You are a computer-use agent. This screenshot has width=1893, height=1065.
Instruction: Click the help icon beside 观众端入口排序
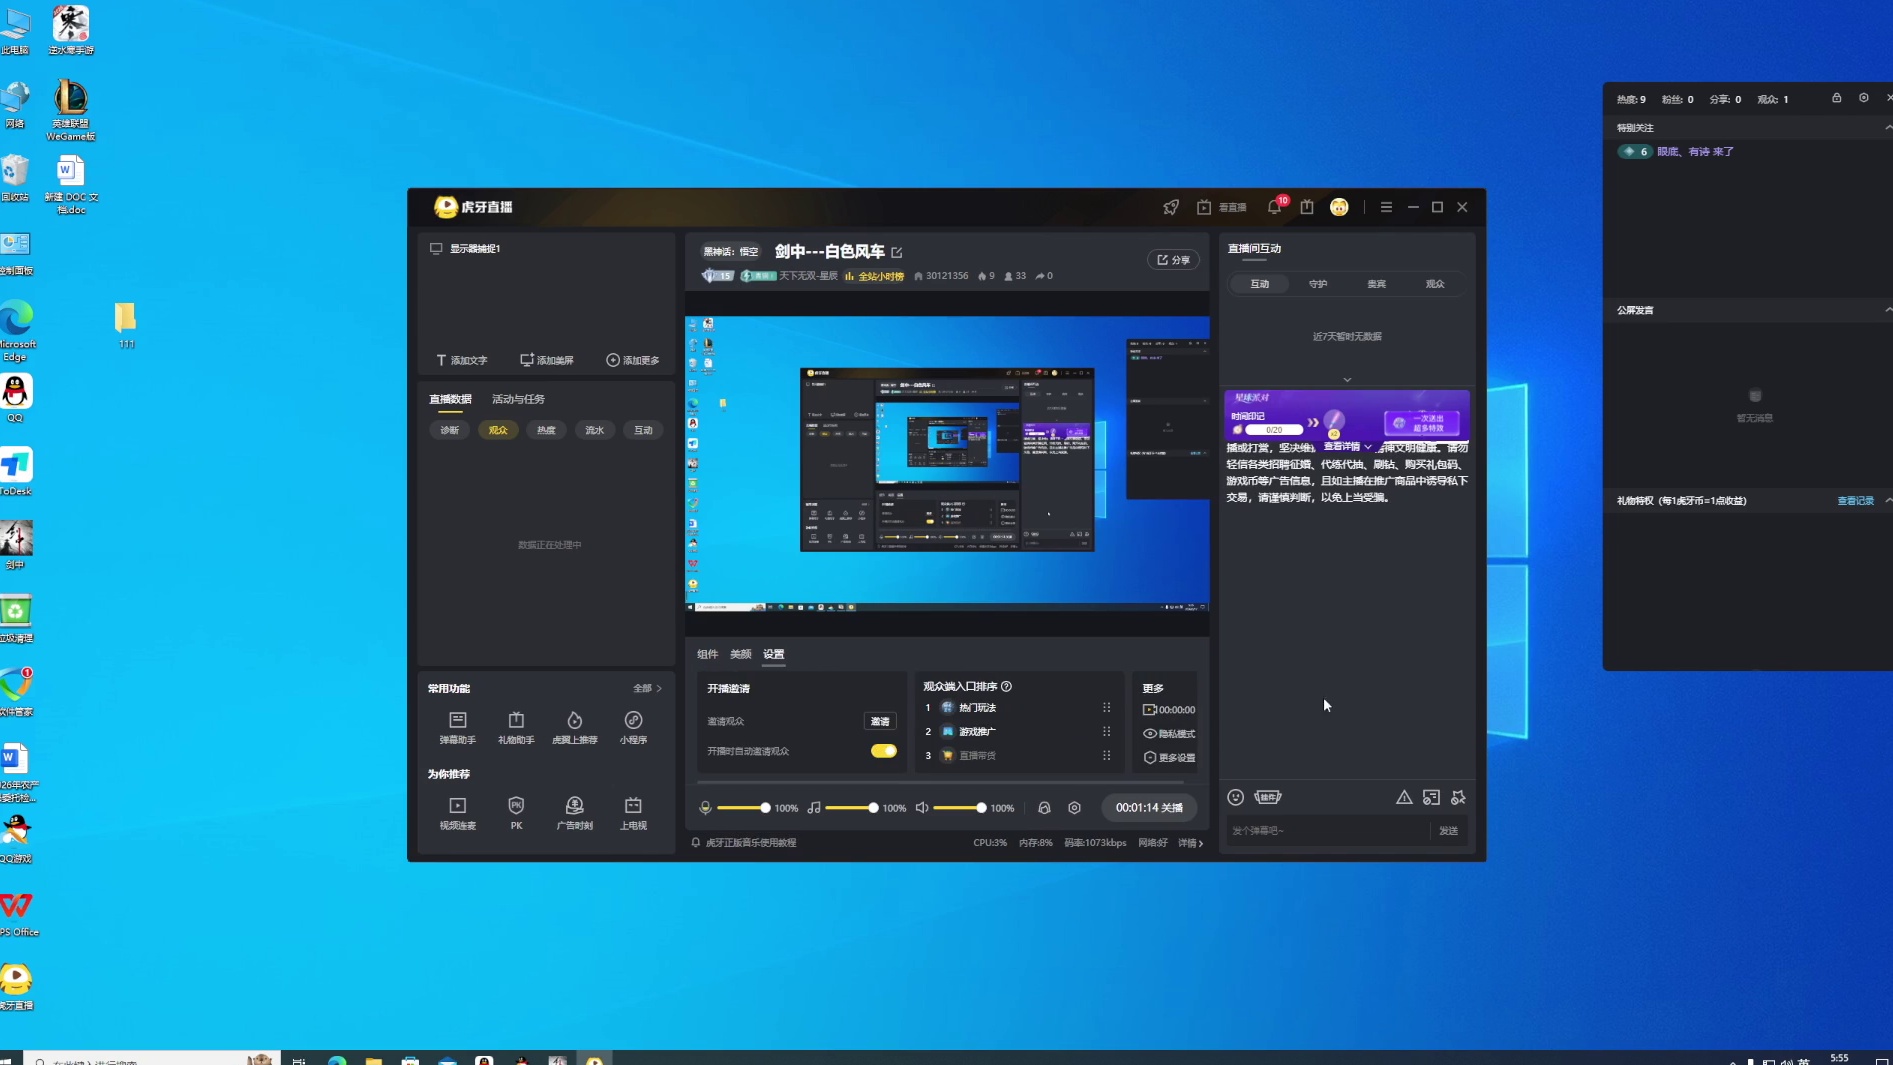[x=1007, y=686]
